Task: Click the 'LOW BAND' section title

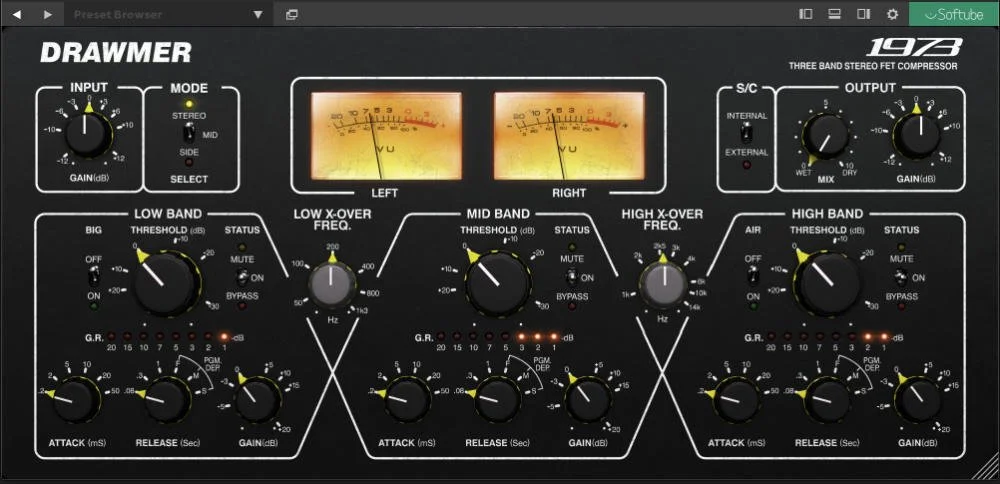Action: 168,214
